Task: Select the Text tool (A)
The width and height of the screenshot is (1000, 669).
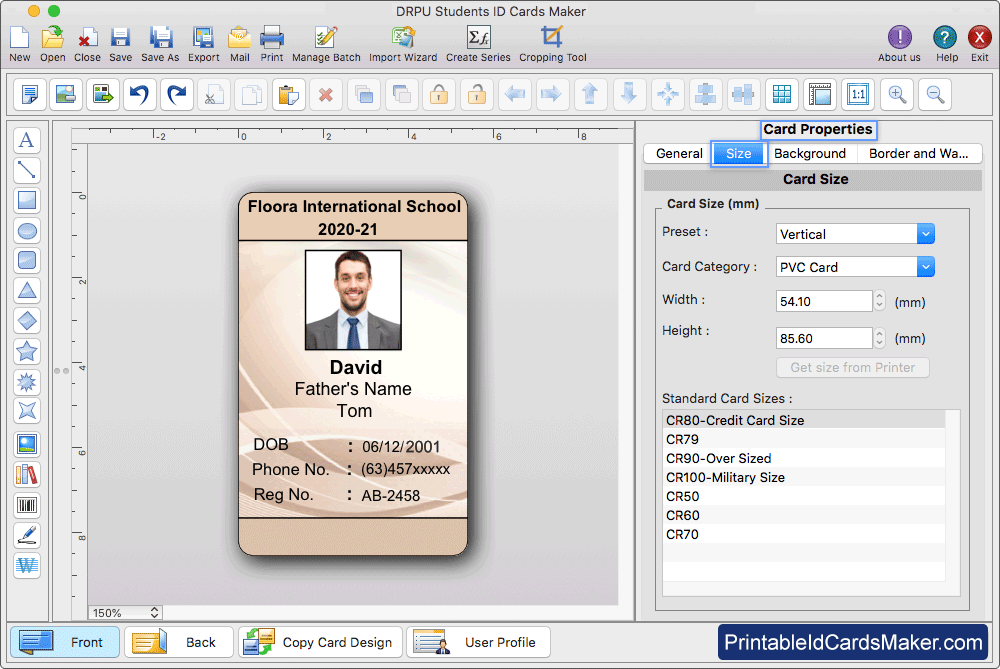Action: (27, 140)
